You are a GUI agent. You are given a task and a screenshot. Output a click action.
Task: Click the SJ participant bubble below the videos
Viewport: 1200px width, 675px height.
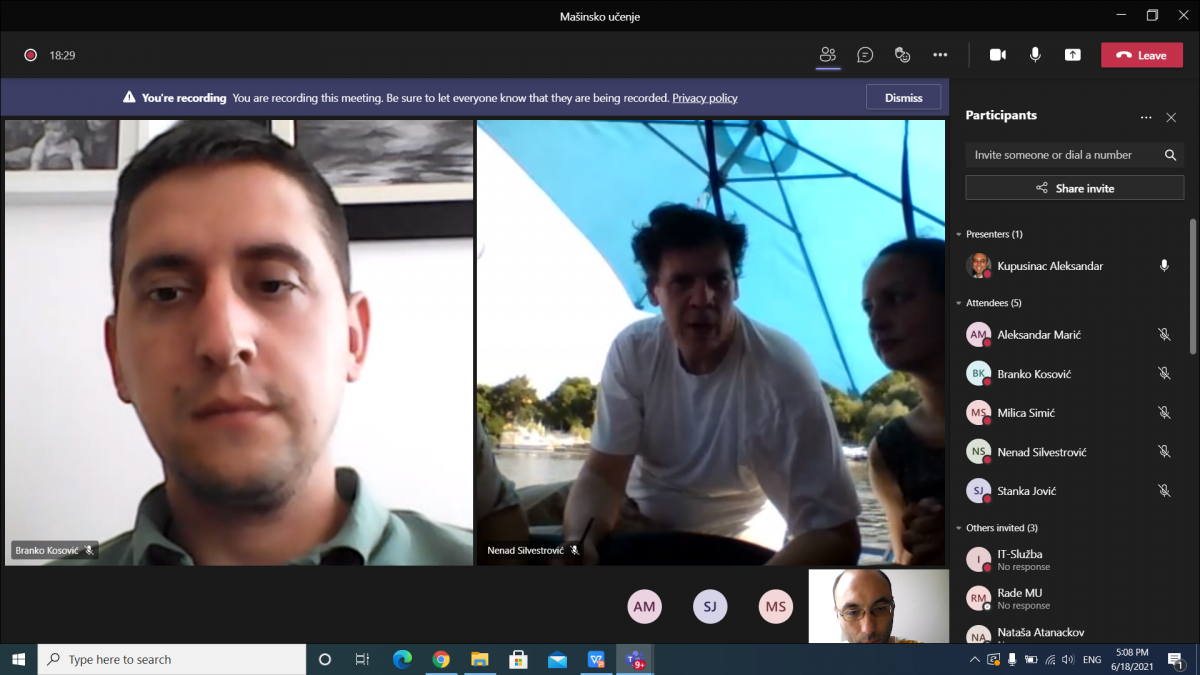coord(710,607)
